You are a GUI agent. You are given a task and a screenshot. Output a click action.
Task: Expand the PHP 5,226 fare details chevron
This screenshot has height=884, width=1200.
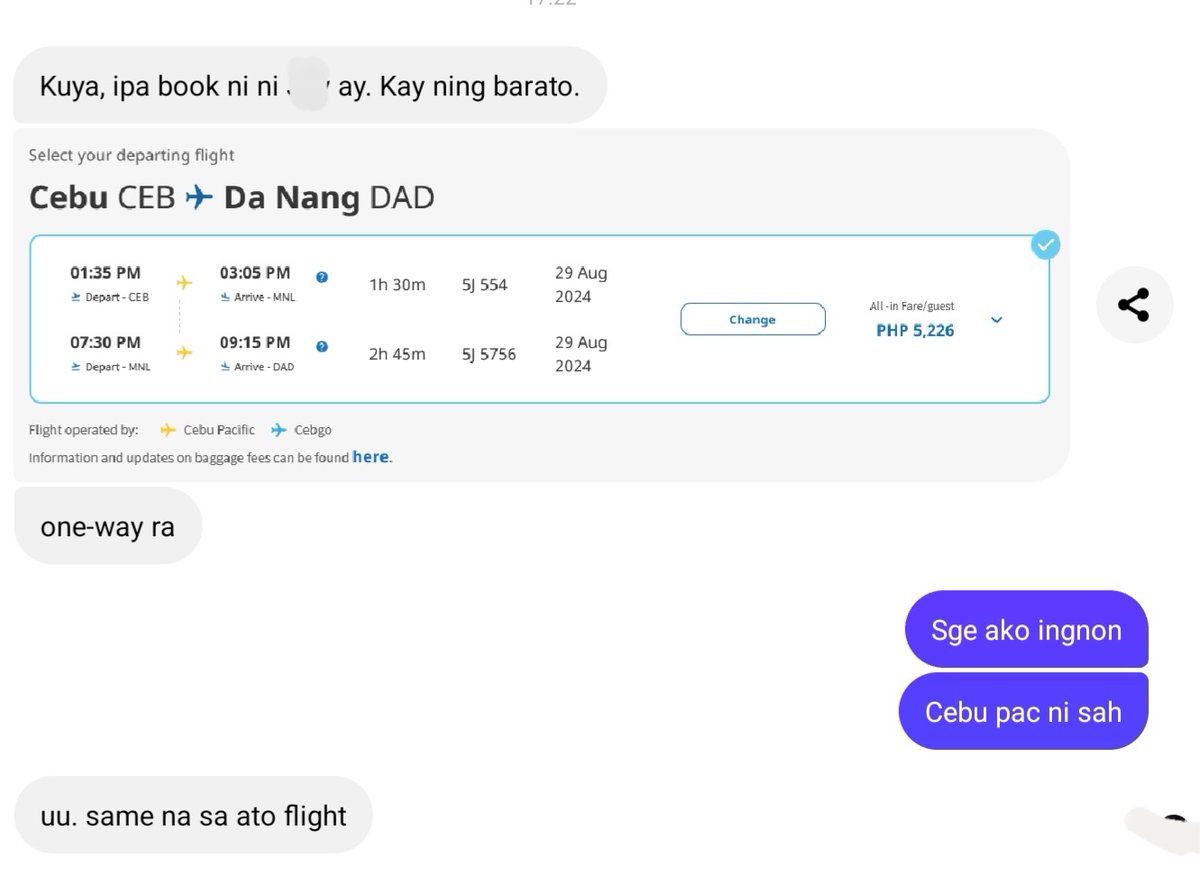click(x=996, y=320)
